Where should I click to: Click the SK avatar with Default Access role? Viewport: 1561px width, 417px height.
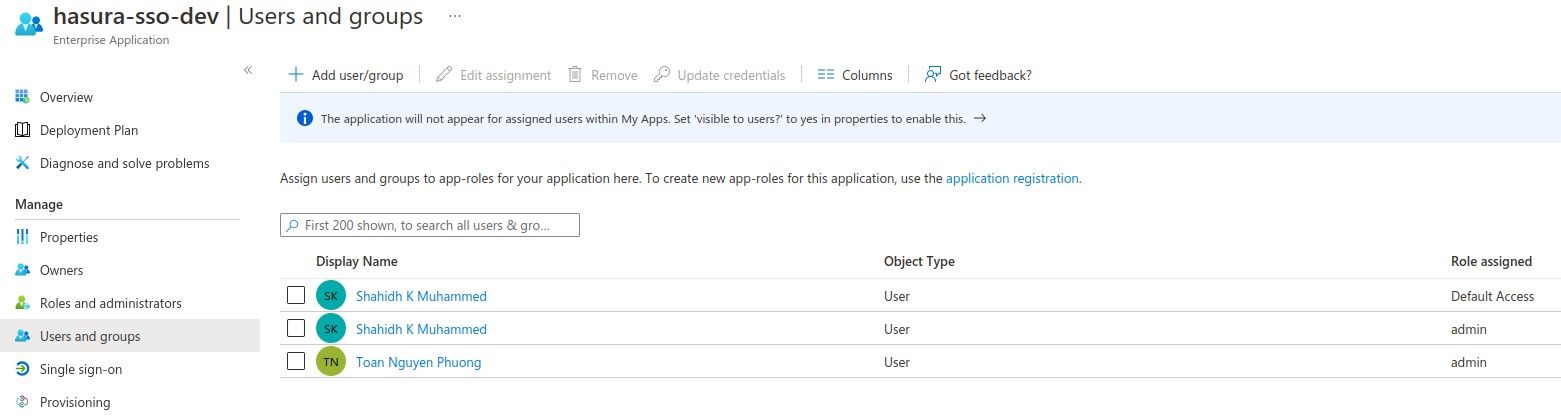point(331,296)
